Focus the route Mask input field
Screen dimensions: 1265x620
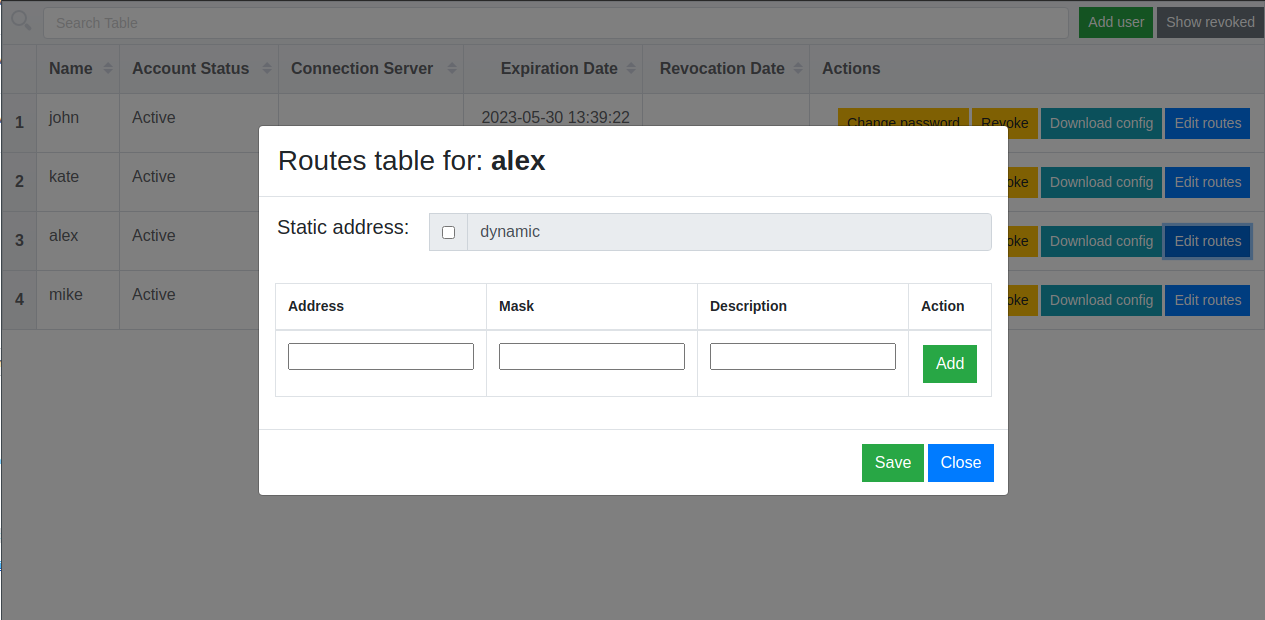[592, 356]
